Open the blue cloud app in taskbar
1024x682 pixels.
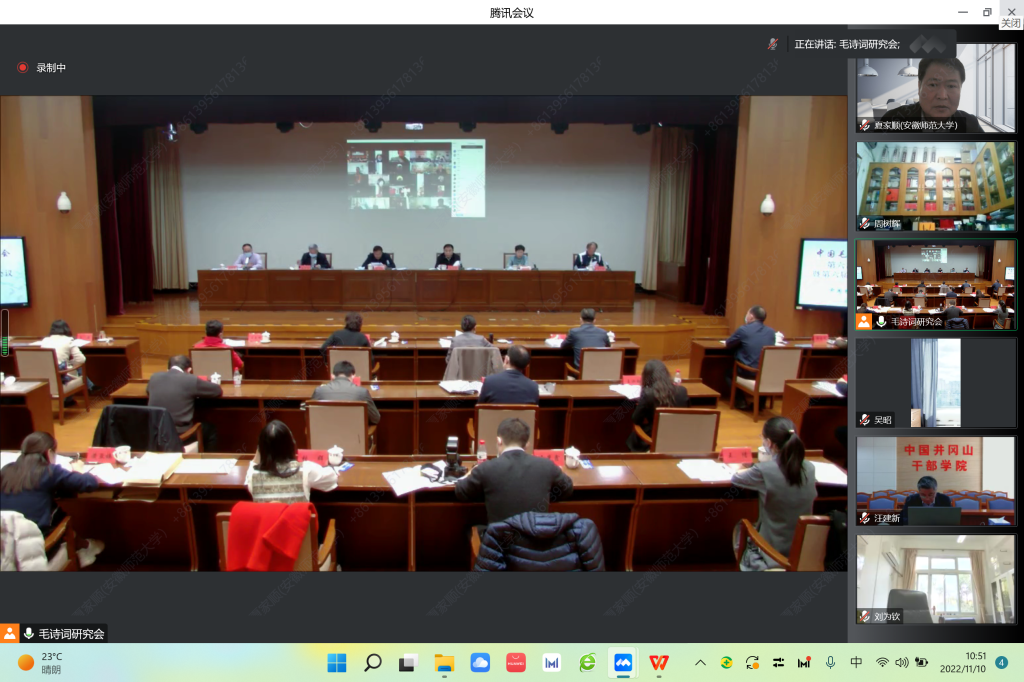[480, 663]
